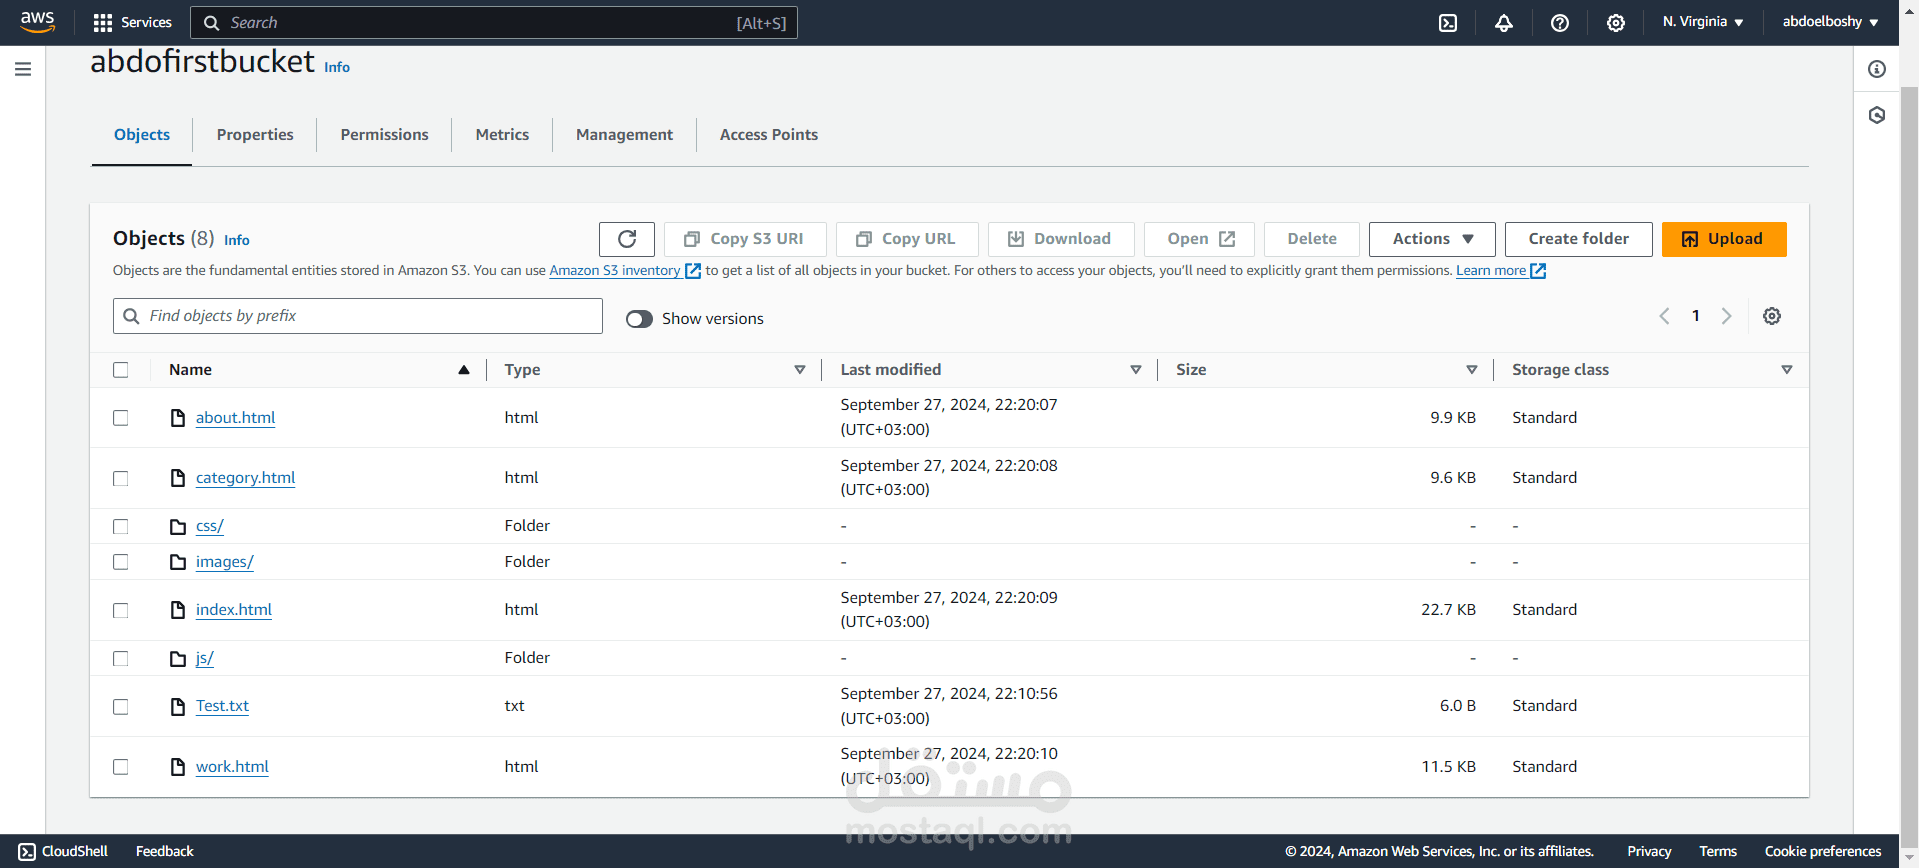
Task: Click the Feedback link in footer
Action: pos(165,852)
